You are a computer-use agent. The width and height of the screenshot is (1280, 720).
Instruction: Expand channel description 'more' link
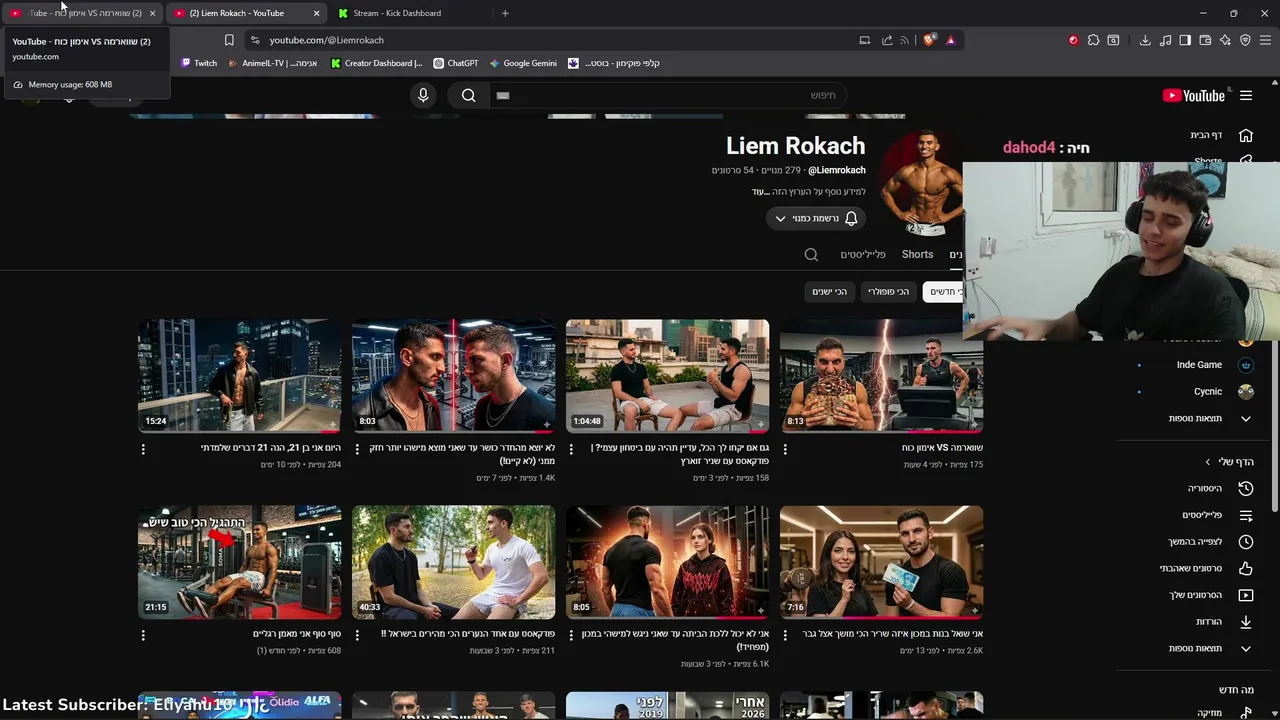[x=760, y=192]
